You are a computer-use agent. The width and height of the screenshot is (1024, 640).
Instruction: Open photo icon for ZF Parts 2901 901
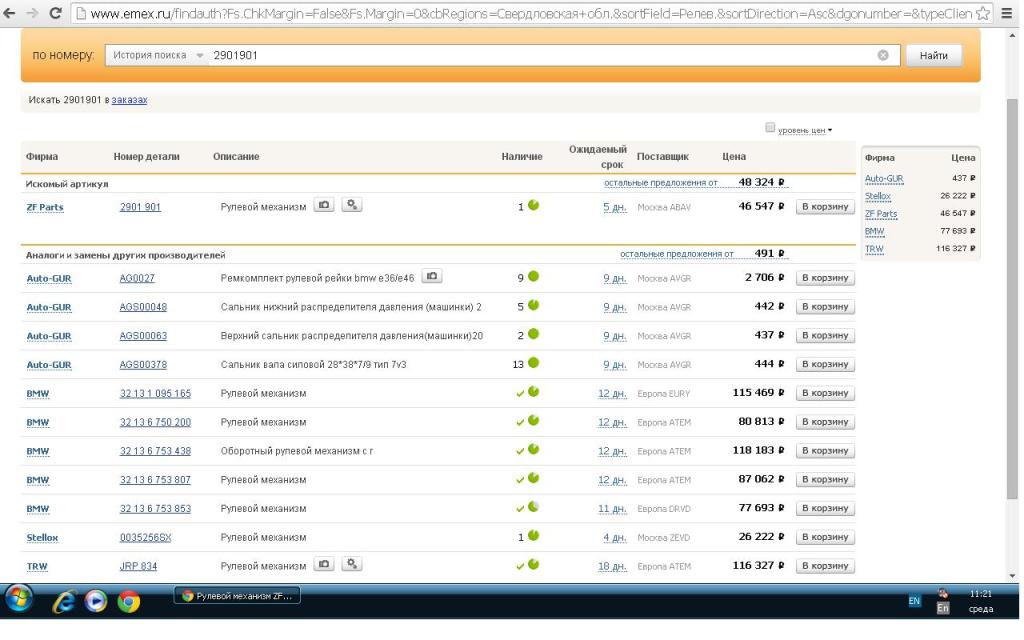click(x=324, y=205)
